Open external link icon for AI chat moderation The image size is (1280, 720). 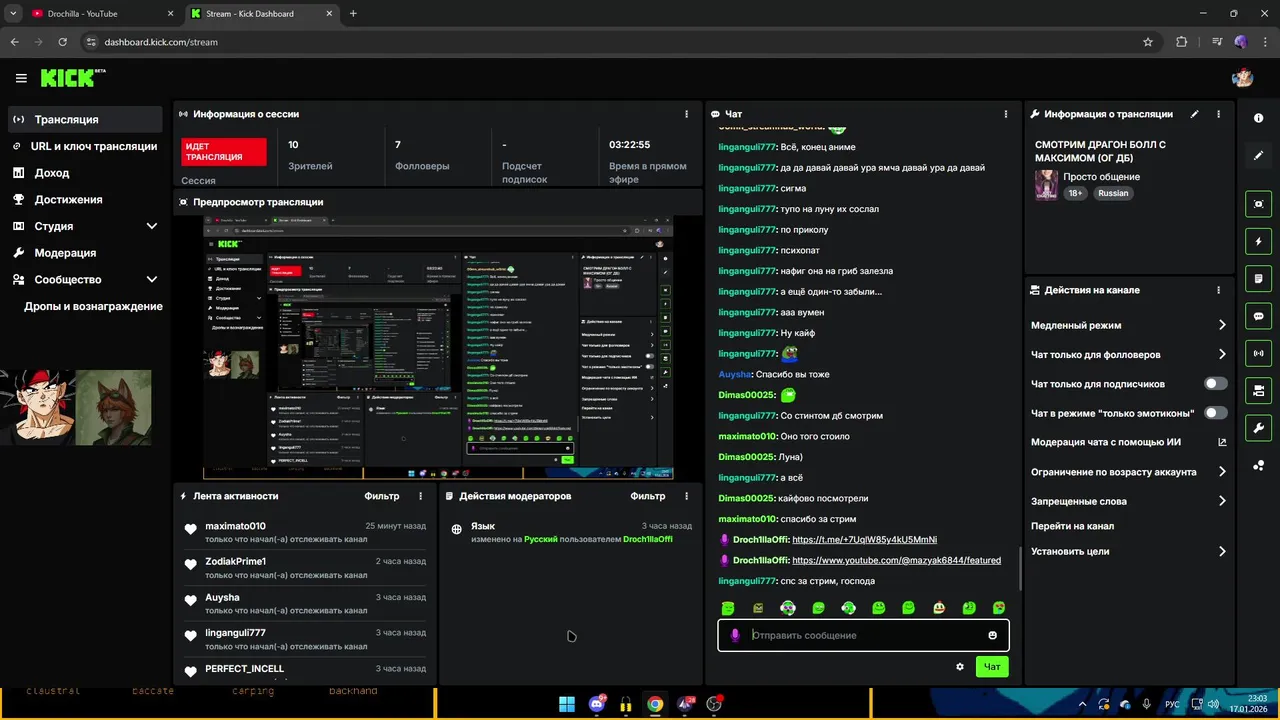point(1222,442)
